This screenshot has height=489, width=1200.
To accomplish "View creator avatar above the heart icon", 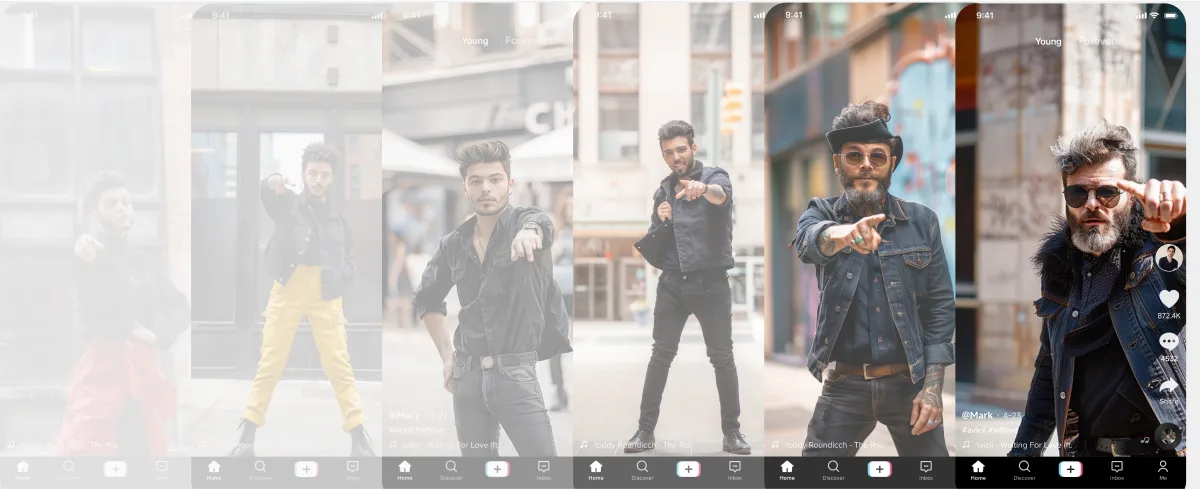I will [1168, 258].
